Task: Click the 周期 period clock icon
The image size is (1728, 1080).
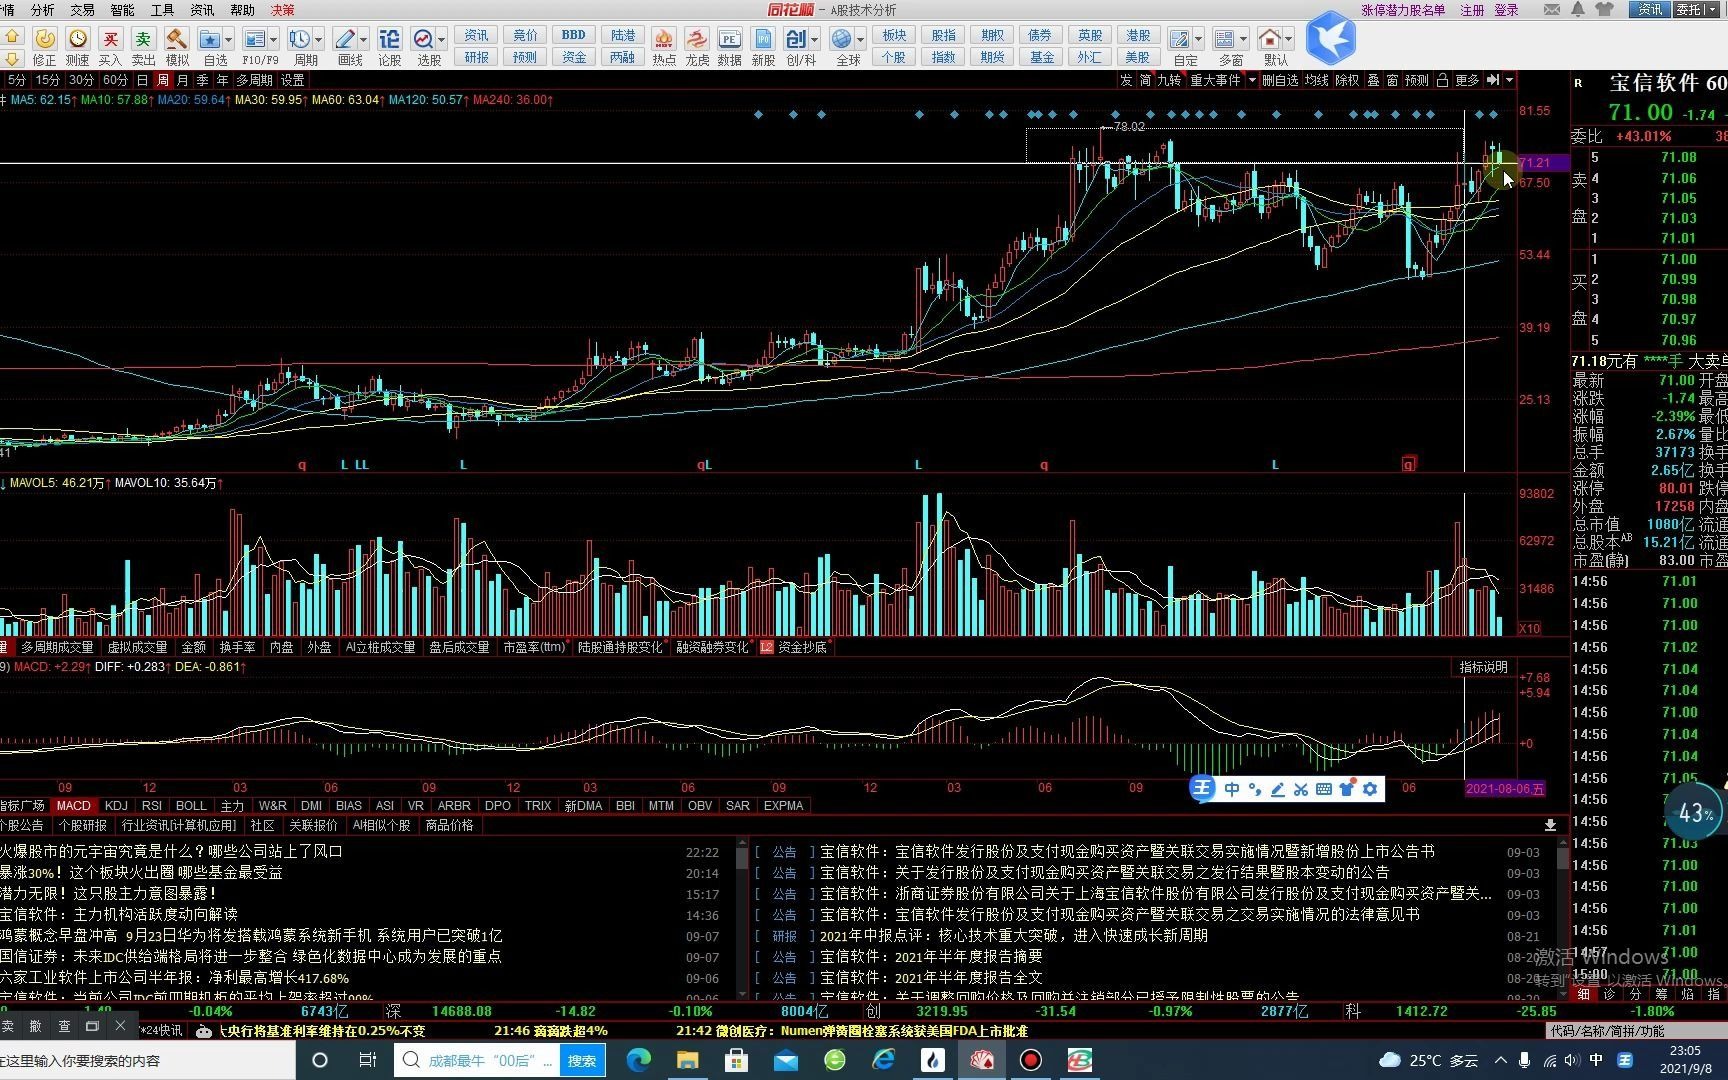Action: coord(299,39)
